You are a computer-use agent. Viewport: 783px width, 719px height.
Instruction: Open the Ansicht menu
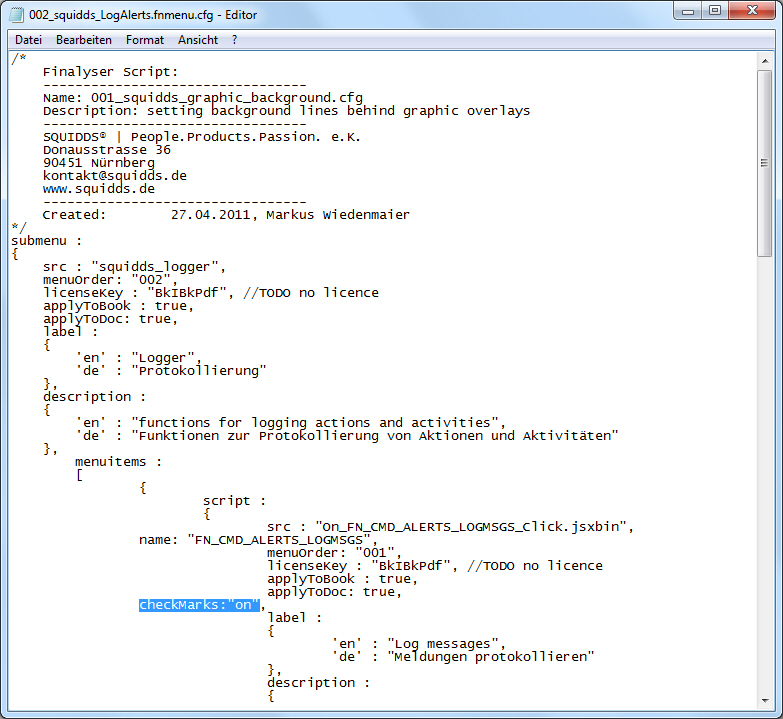click(x=198, y=40)
